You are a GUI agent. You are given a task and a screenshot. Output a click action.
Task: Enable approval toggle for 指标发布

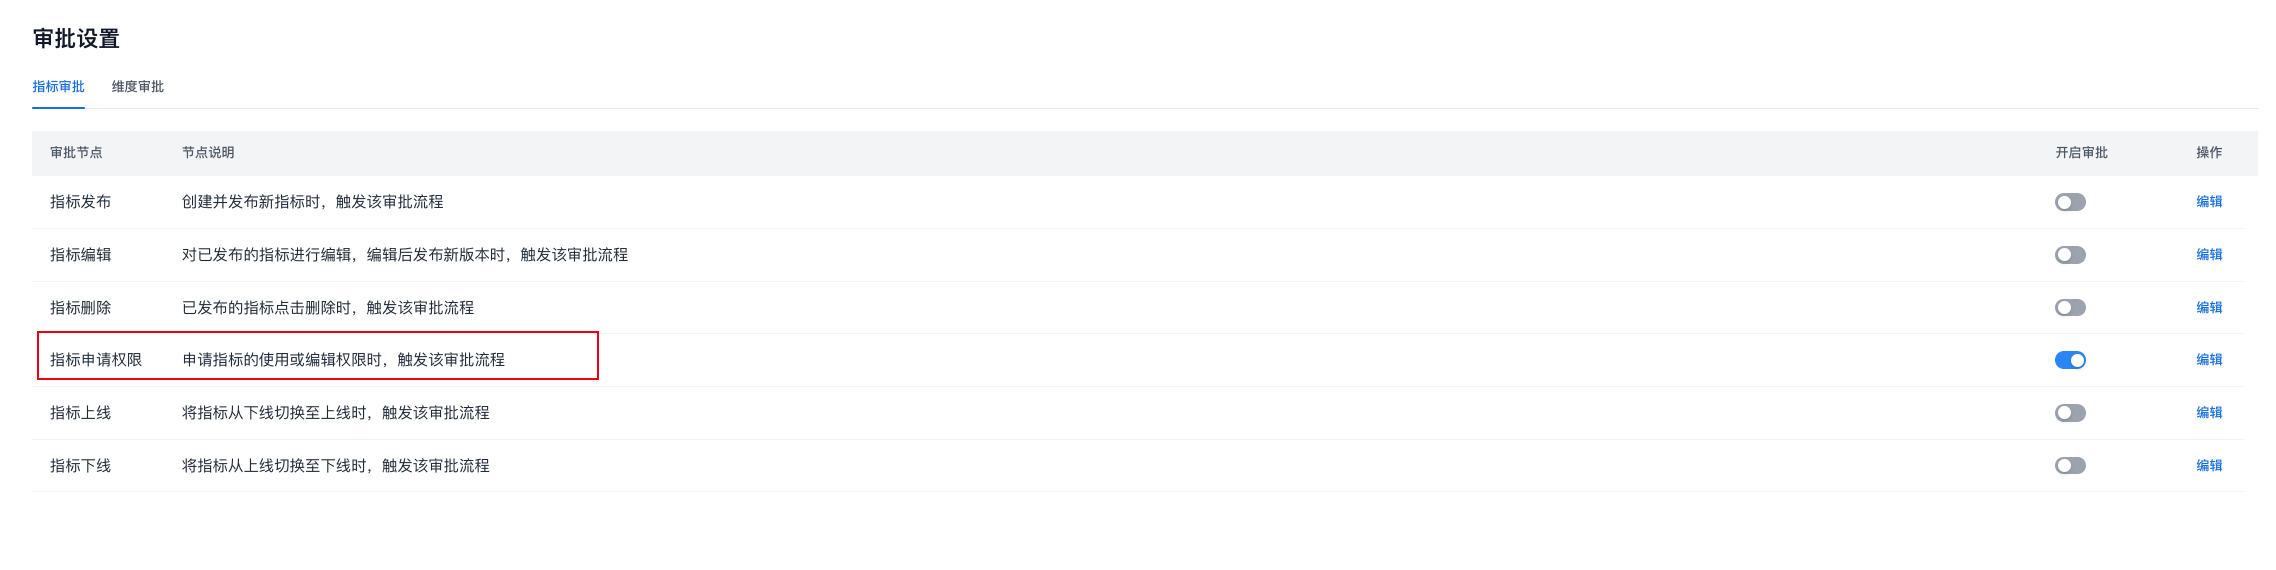click(2070, 202)
